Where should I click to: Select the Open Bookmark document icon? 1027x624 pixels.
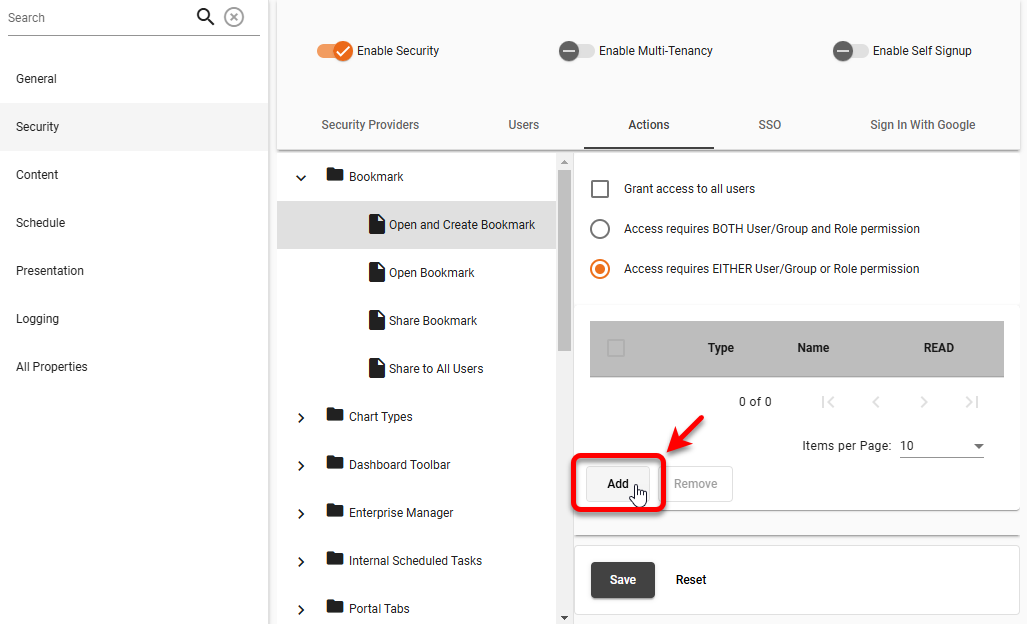(378, 272)
